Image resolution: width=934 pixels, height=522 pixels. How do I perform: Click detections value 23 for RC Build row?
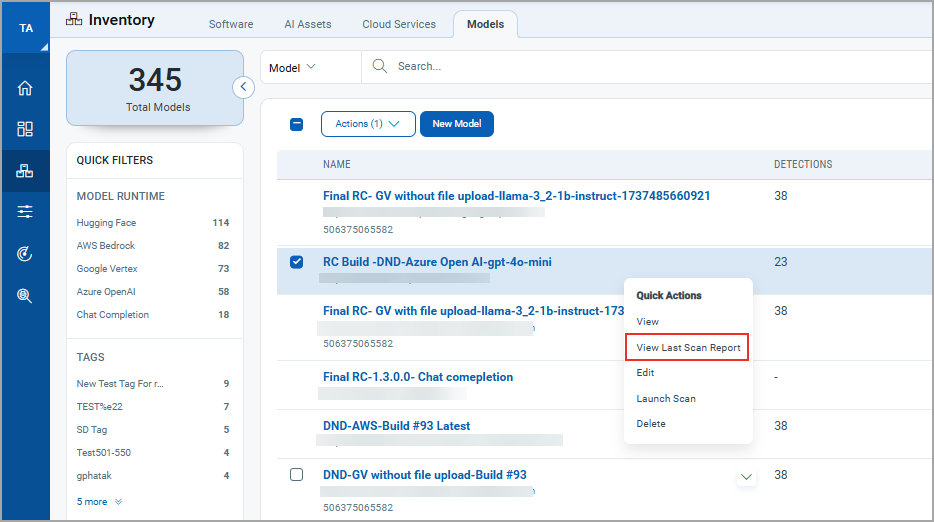(x=780, y=262)
